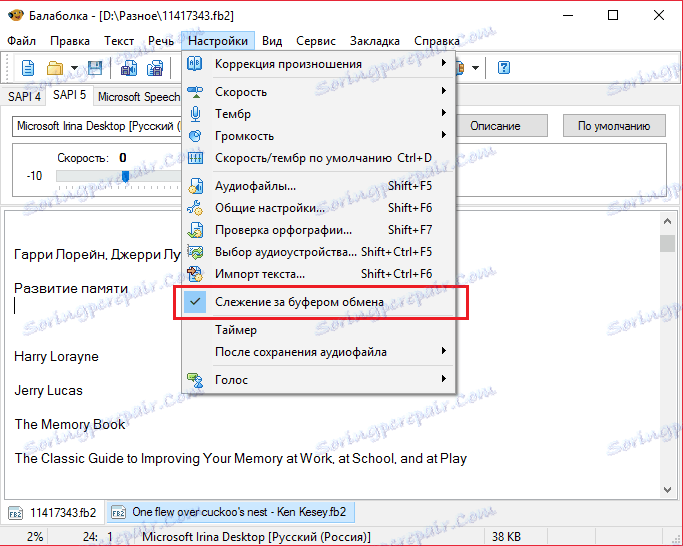Open the Правка menu
This screenshot has width=683, height=546.
(70, 41)
